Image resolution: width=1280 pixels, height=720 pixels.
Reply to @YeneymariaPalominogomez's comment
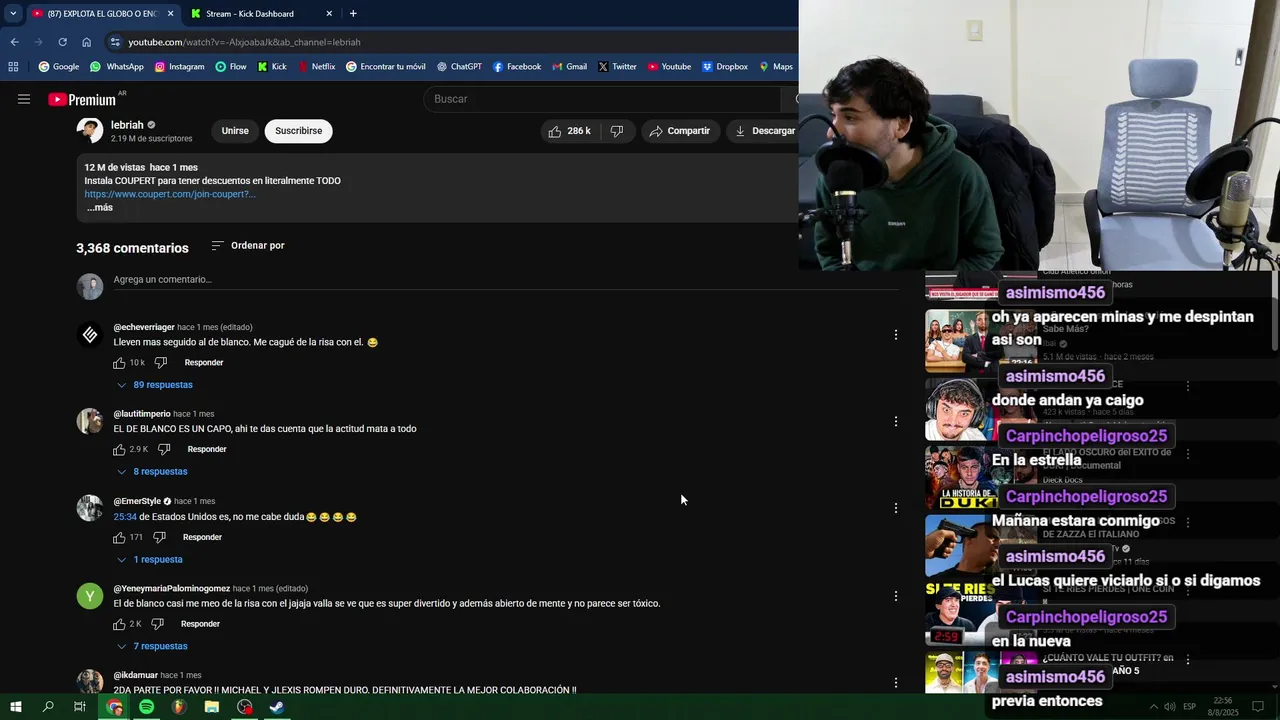(x=200, y=625)
